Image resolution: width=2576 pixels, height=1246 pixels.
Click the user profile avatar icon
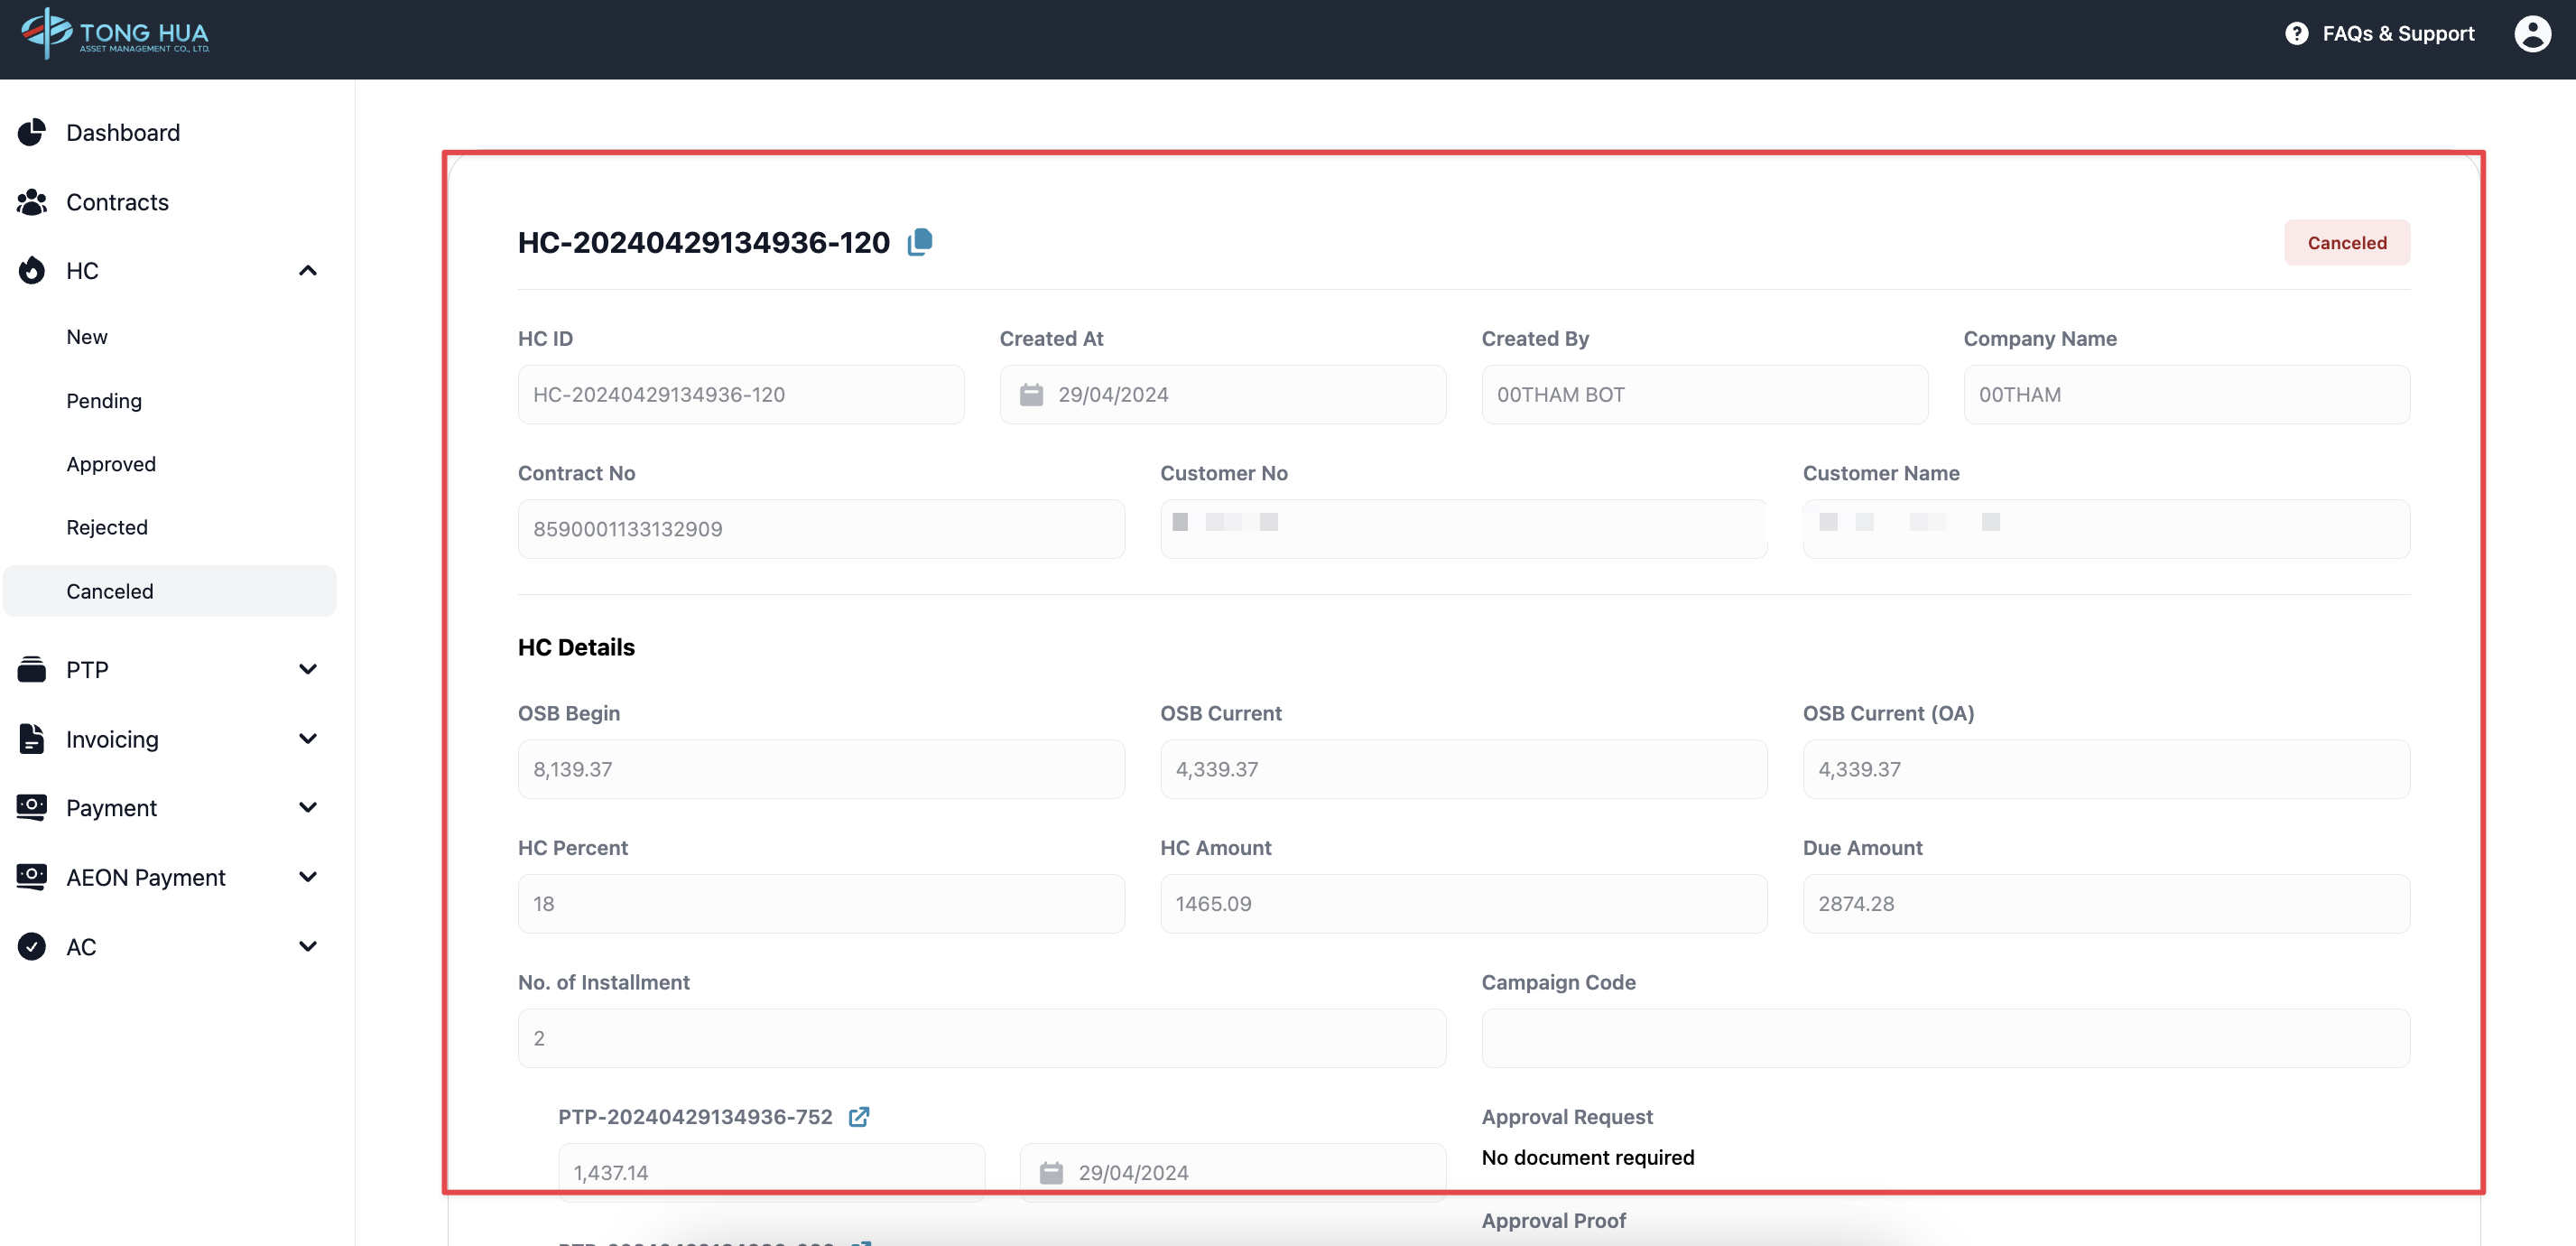(x=2531, y=34)
